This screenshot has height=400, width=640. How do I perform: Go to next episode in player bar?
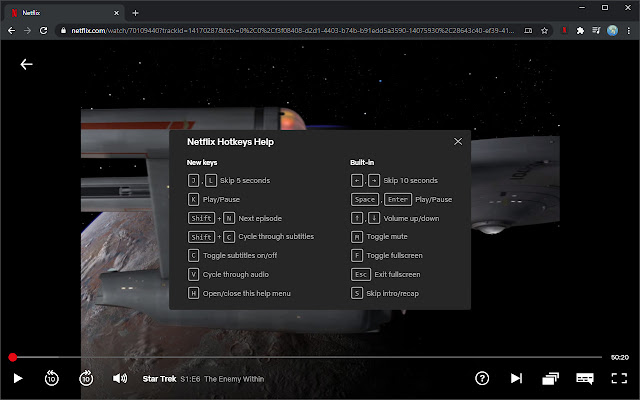[x=516, y=378]
